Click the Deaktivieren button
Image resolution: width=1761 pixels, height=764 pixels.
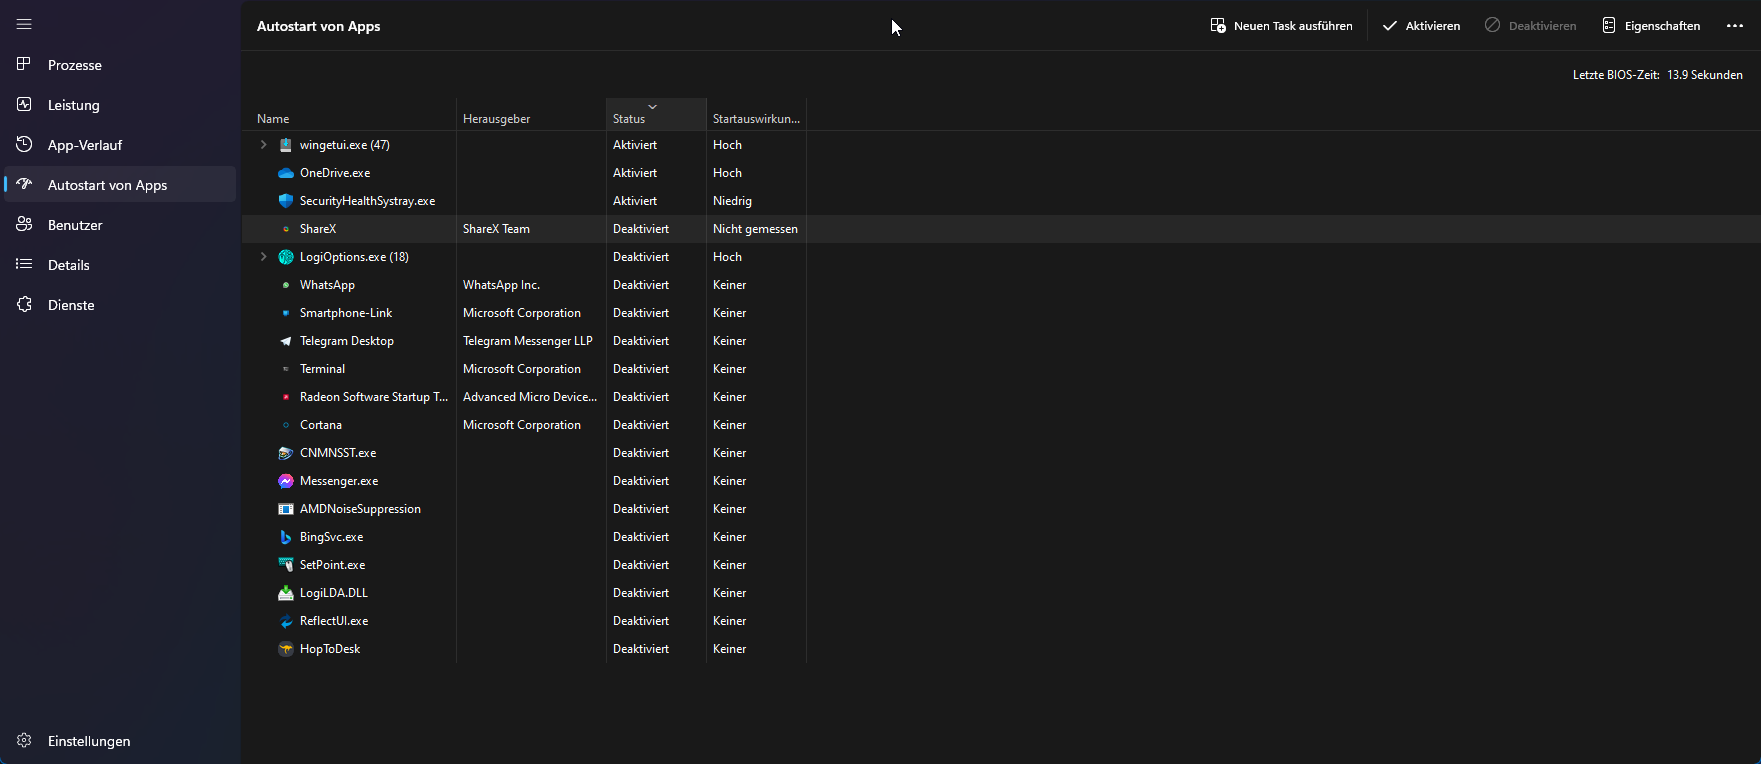pyautogui.click(x=1530, y=26)
